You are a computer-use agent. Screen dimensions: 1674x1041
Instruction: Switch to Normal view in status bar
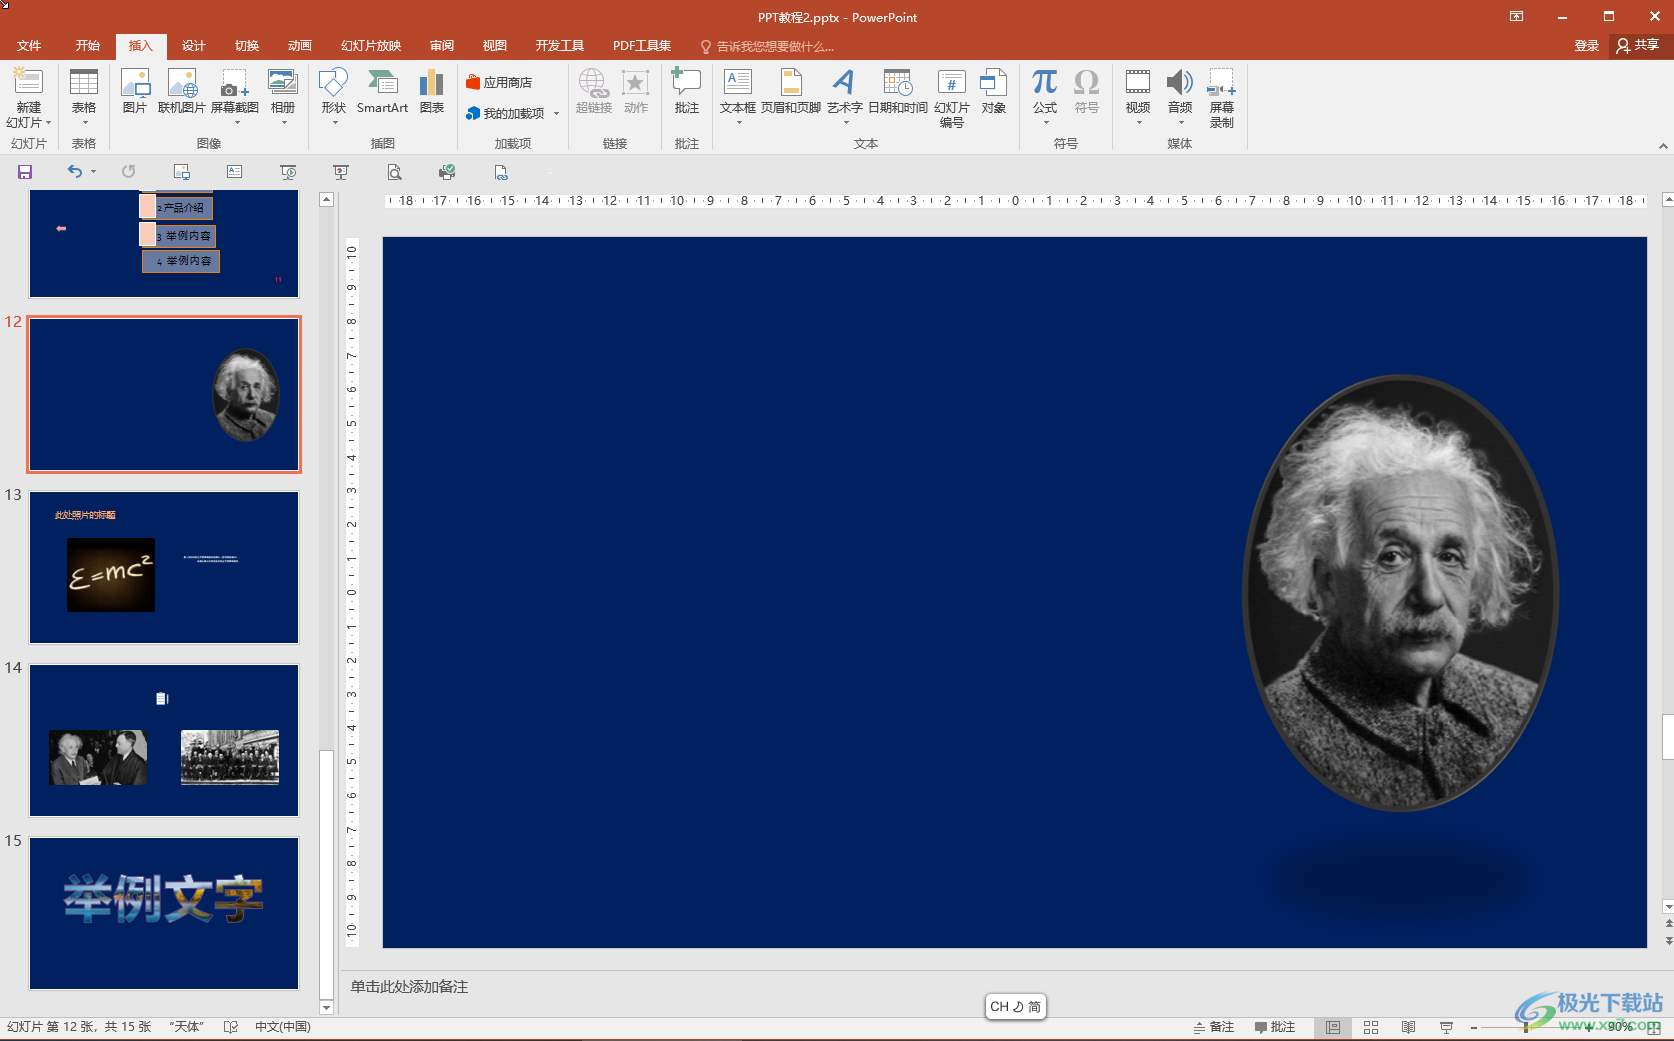click(x=1333, y=1027)
